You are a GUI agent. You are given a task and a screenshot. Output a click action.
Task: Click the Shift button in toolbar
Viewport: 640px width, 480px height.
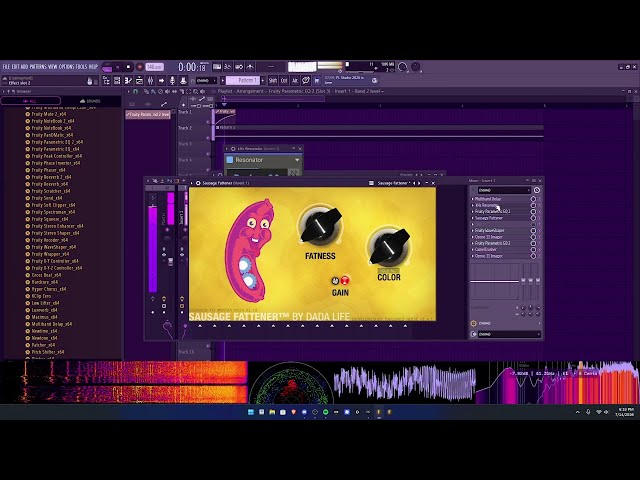coord(273,80)
